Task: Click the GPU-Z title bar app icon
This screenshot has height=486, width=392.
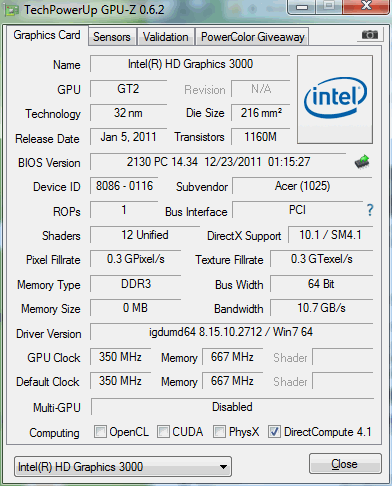Action: click(11, 10)
